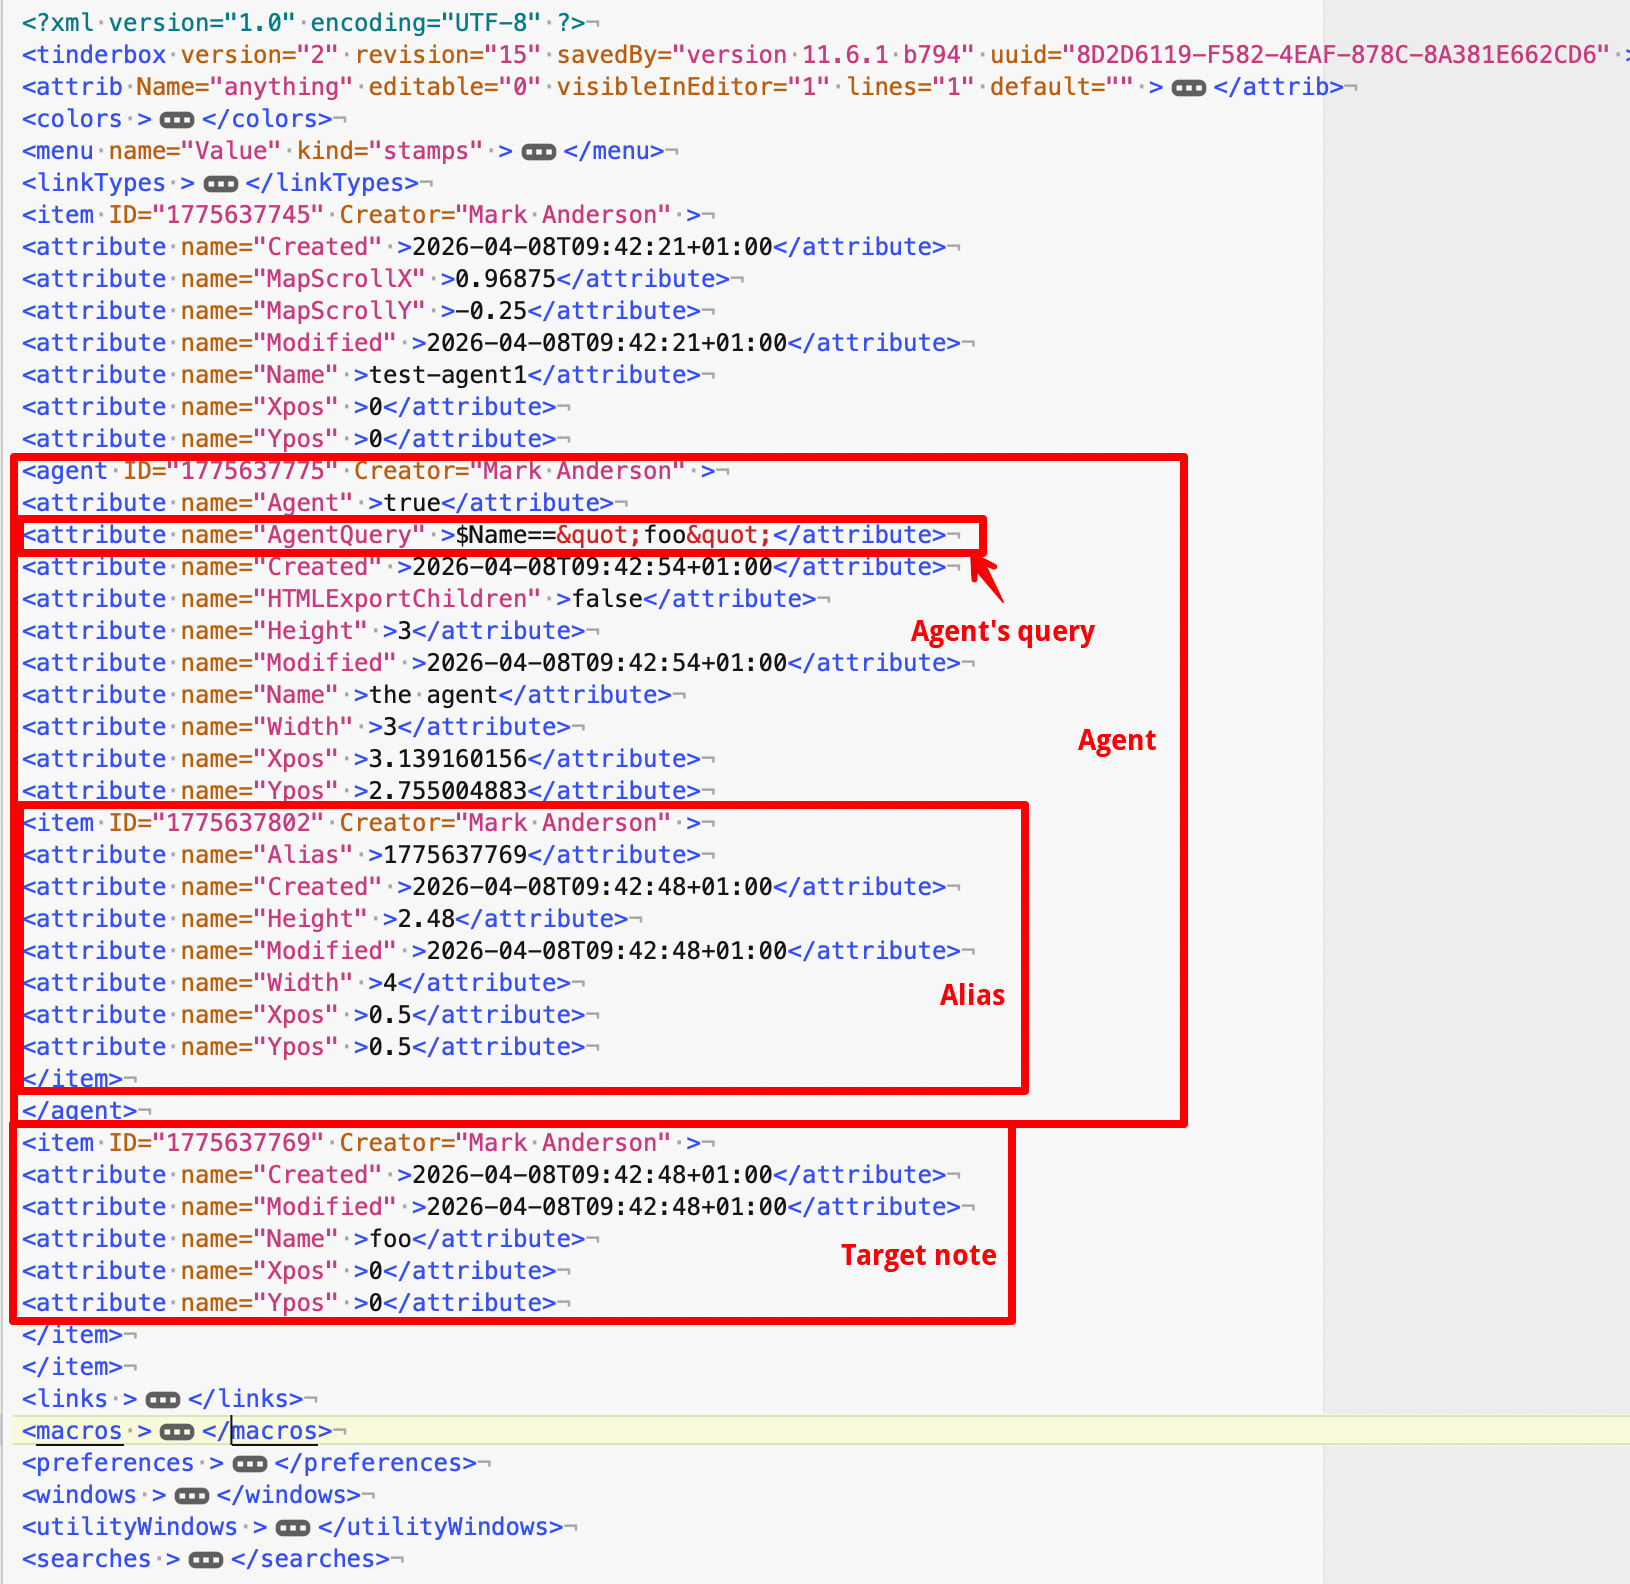Expand the collapsed preferences section
The height and width of the screenshot is (1584, 1630).
[x=249, y=1464]
